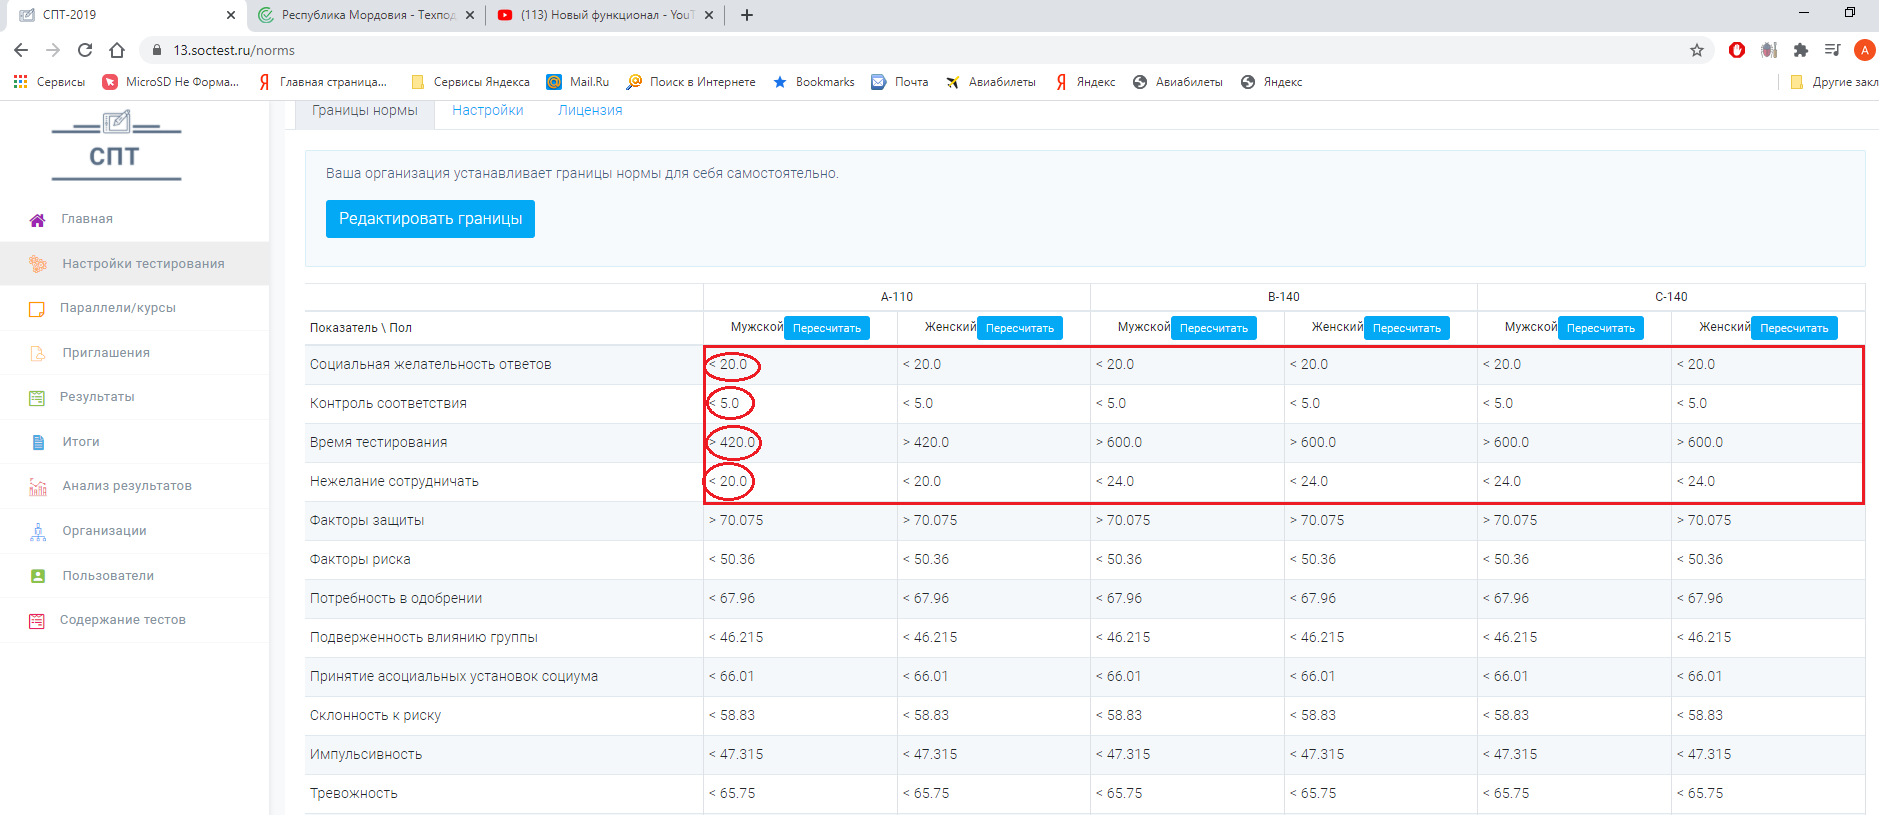Open the Поиск в Интернете bookmark
The width and height of the screenshot is (1879, 815).
pyautogui.click(x=691, y=82)
